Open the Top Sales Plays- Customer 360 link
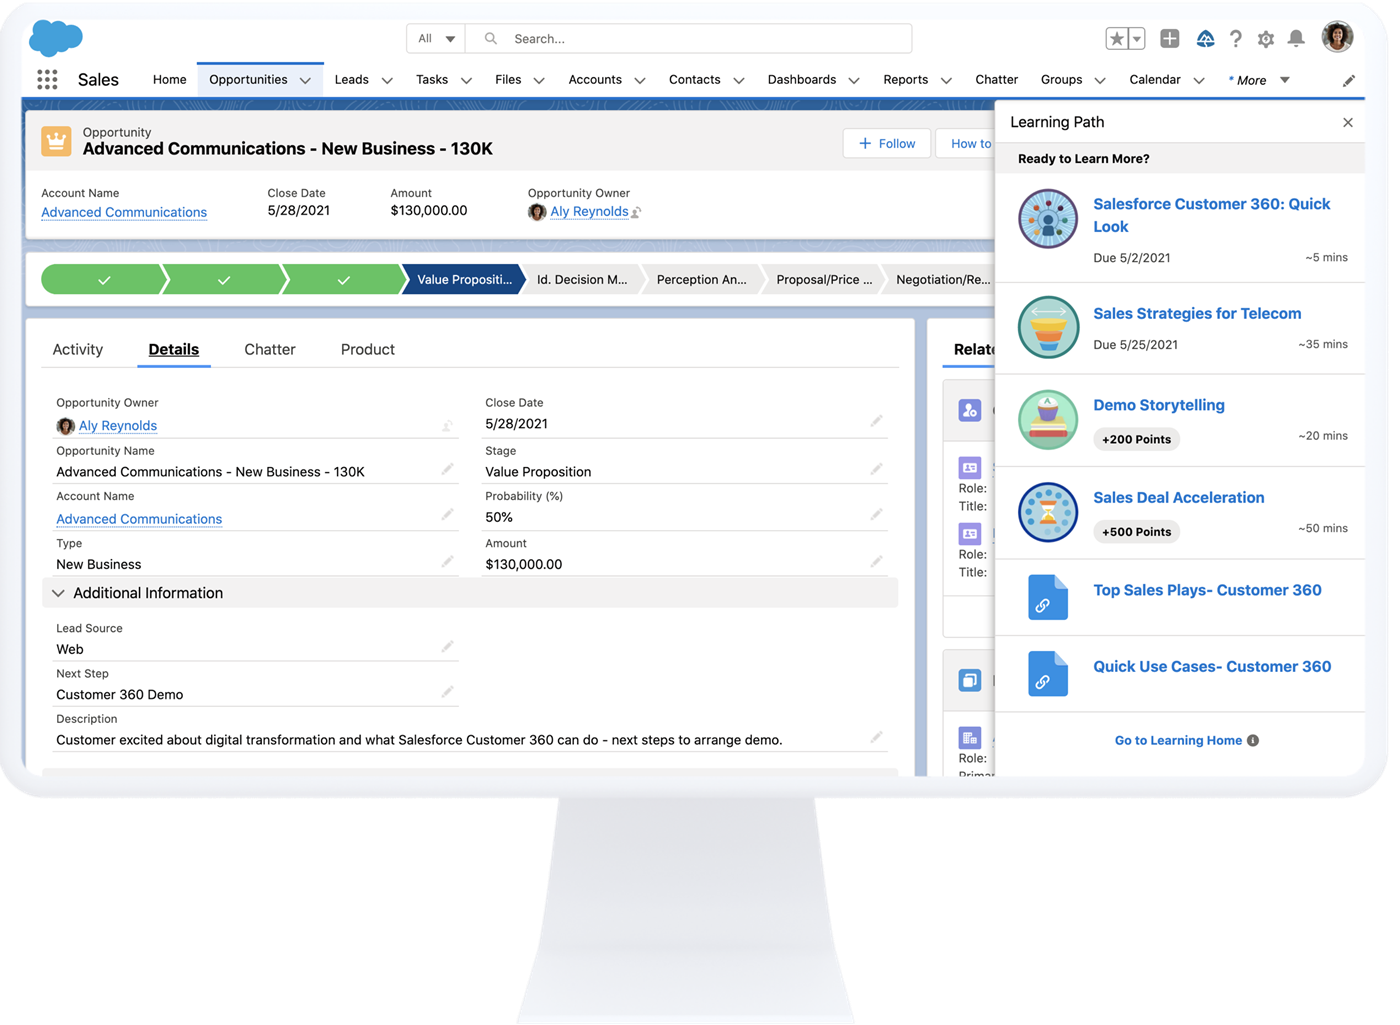Screen dimensions: 1400x1025 [x=1207, y=591]
